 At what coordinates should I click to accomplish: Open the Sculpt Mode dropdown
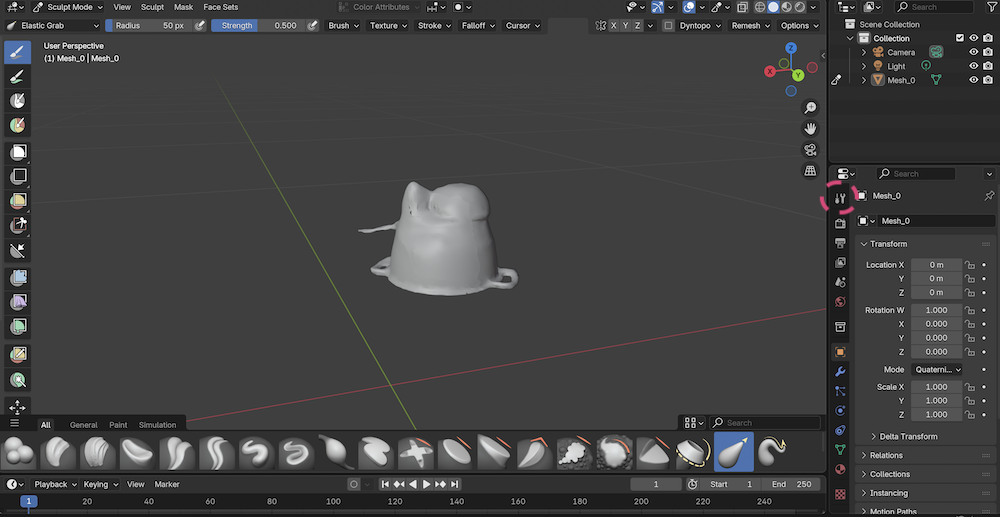tap(68, 7)
